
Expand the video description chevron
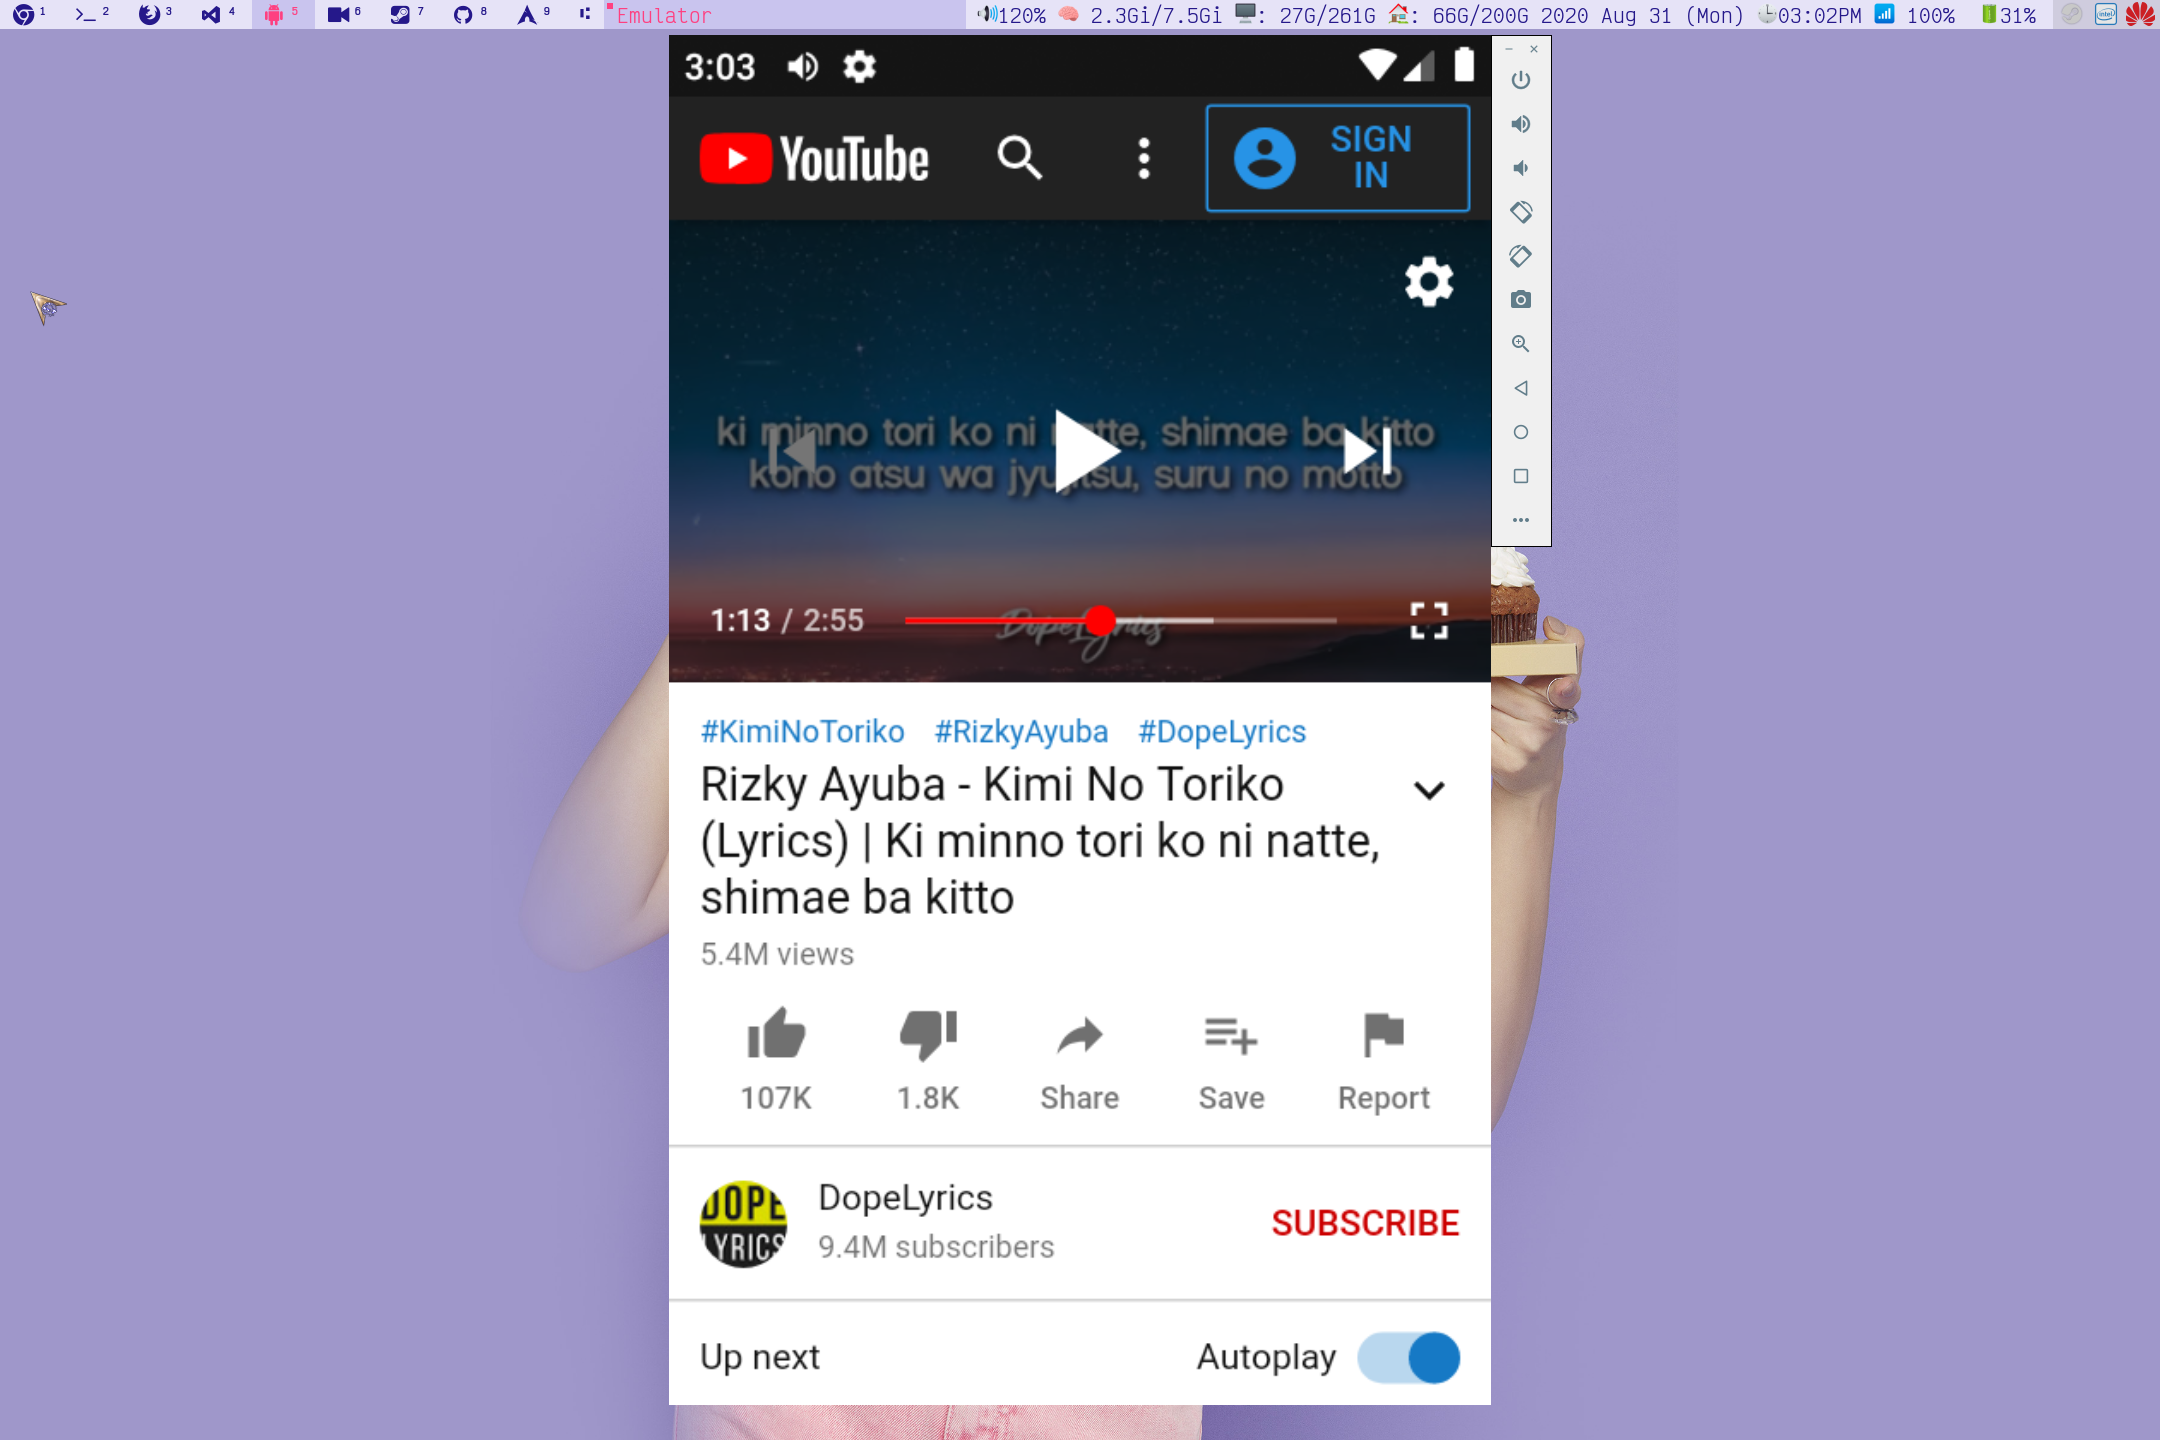pos(1429,791)
